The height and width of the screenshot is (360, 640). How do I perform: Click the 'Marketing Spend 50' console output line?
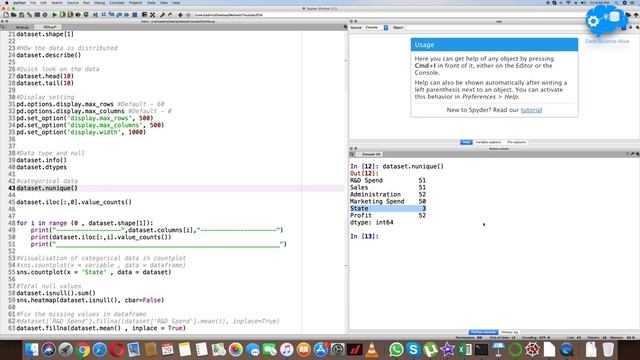388,202
